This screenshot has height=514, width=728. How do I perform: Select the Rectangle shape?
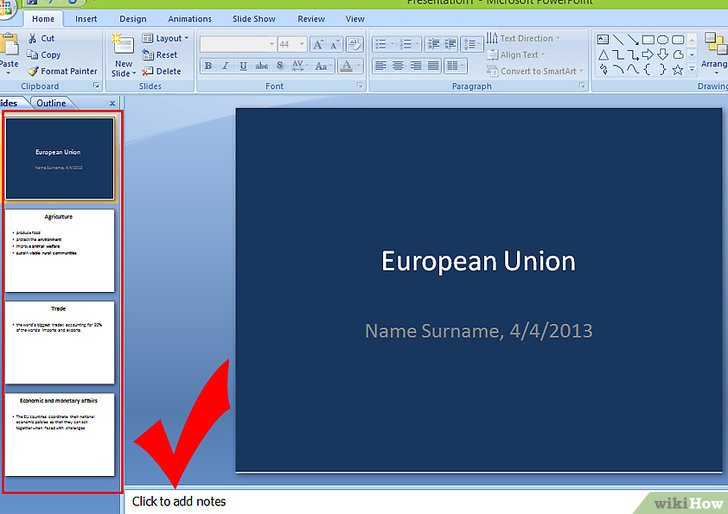pos(648,39)
